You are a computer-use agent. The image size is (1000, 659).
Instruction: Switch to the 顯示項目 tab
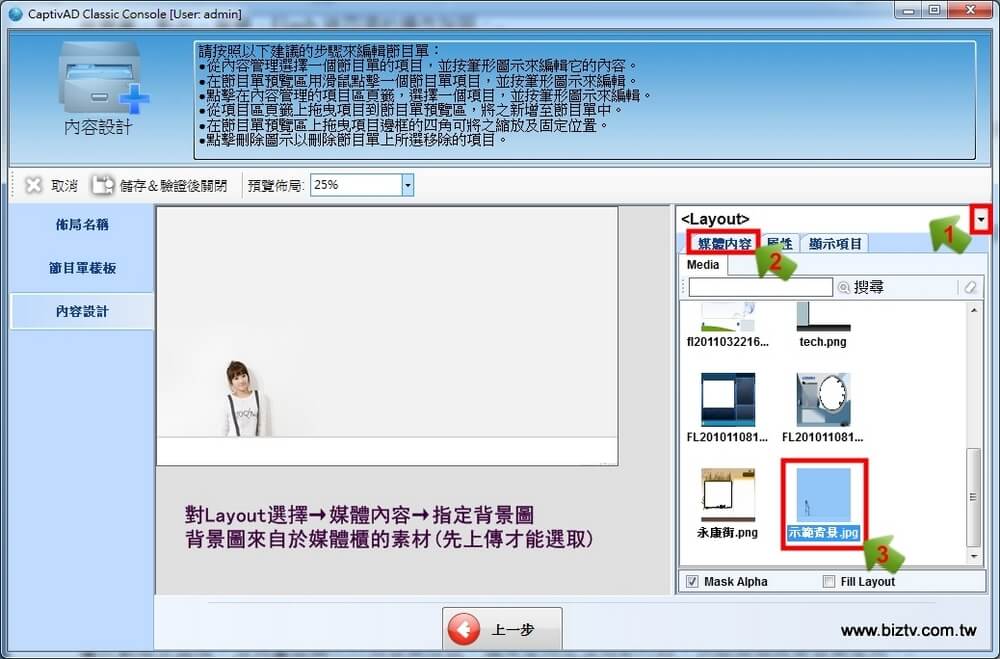(x=836, y=243)
